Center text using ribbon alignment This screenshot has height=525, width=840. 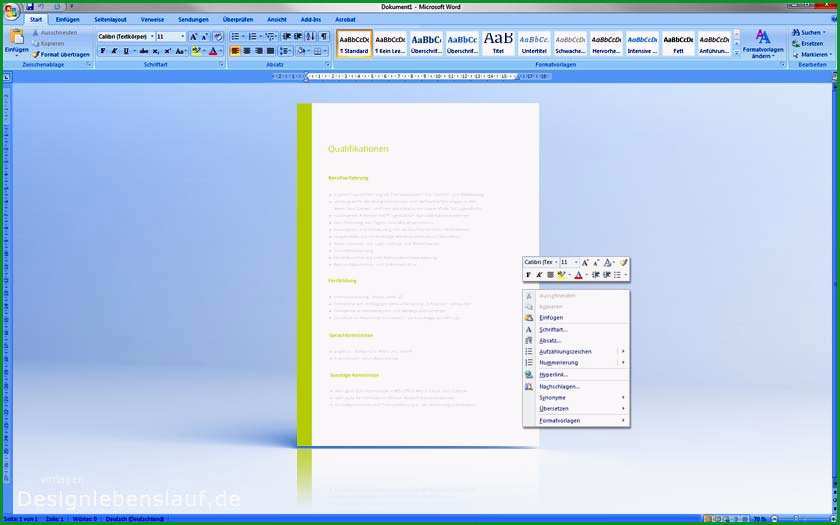pyautogui.click(x=246, y=51)
